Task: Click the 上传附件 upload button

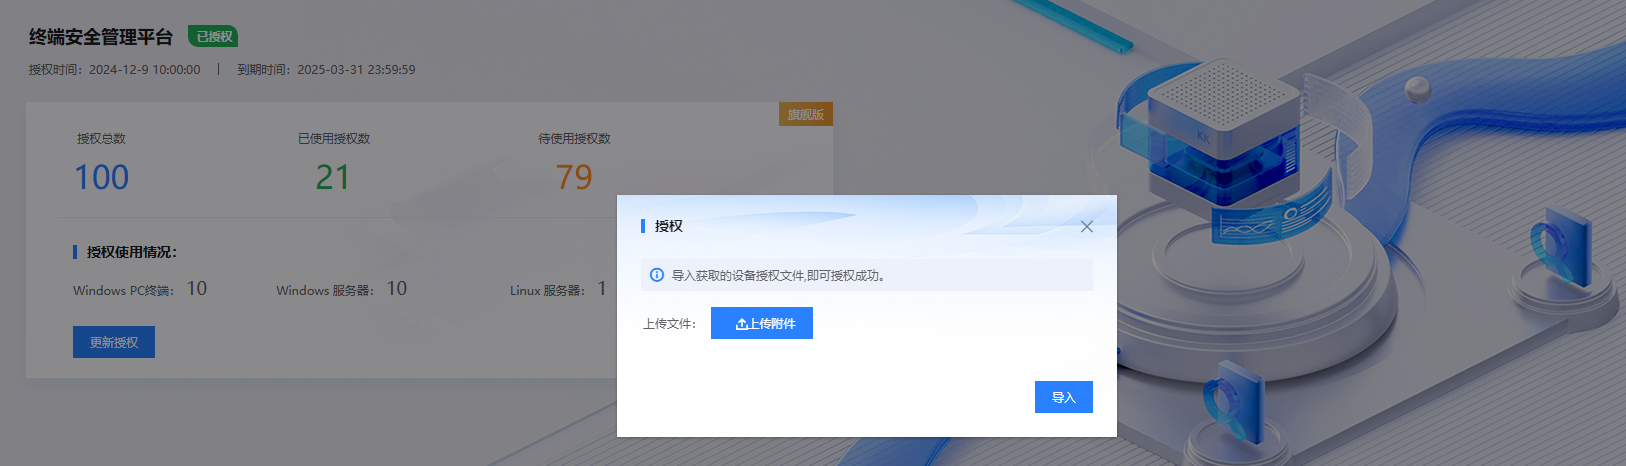Action: (x=761, y=323)
